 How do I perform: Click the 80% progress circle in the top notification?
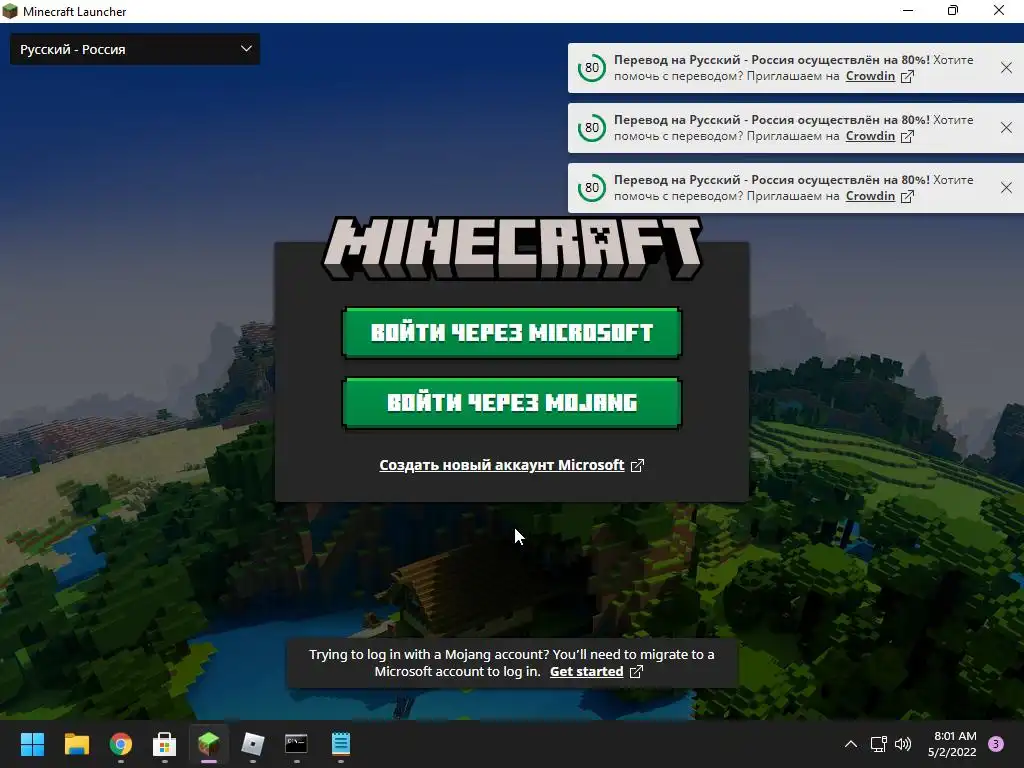592,68
